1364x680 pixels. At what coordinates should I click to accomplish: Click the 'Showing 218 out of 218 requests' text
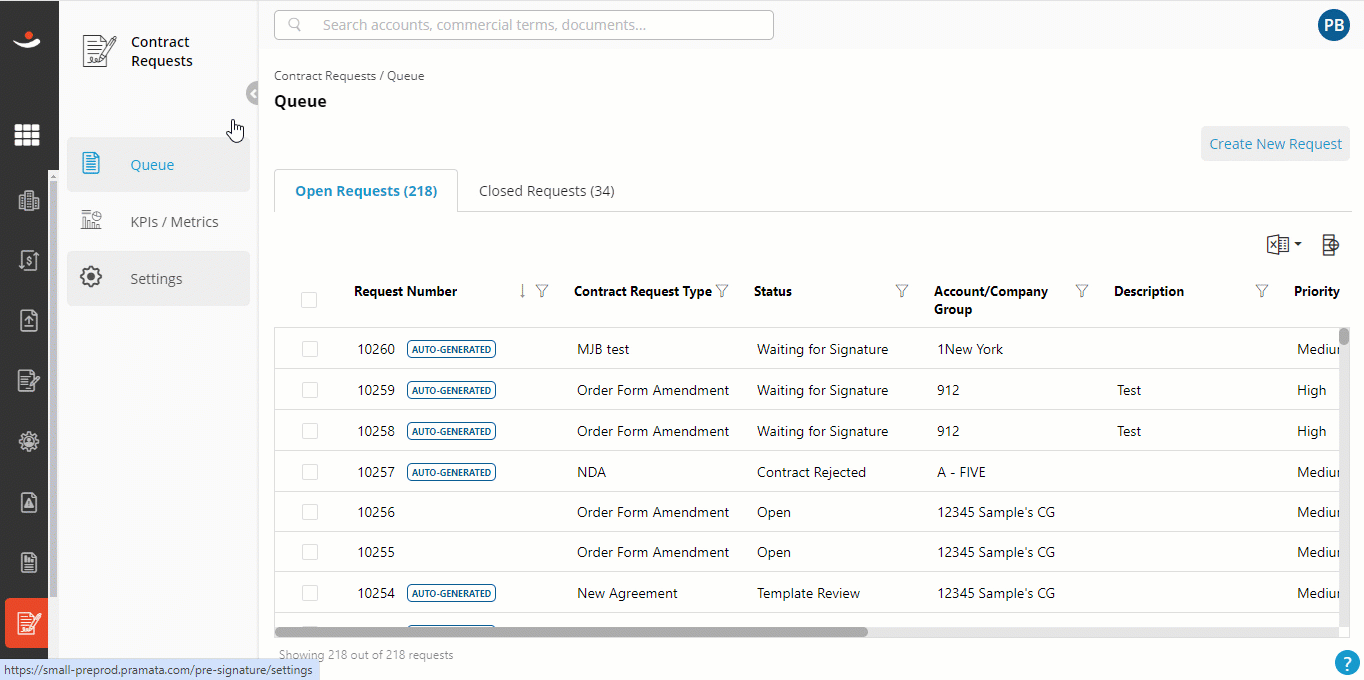(366, 655)
